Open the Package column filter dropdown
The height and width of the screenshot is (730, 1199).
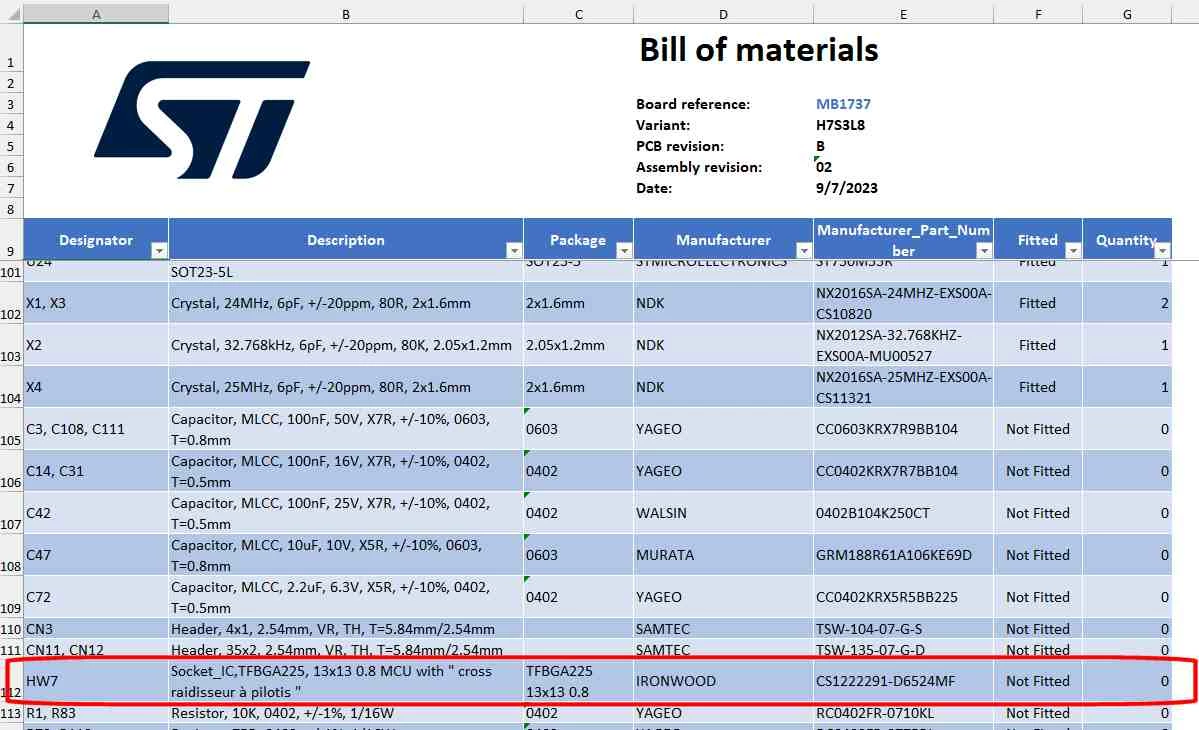624,251
